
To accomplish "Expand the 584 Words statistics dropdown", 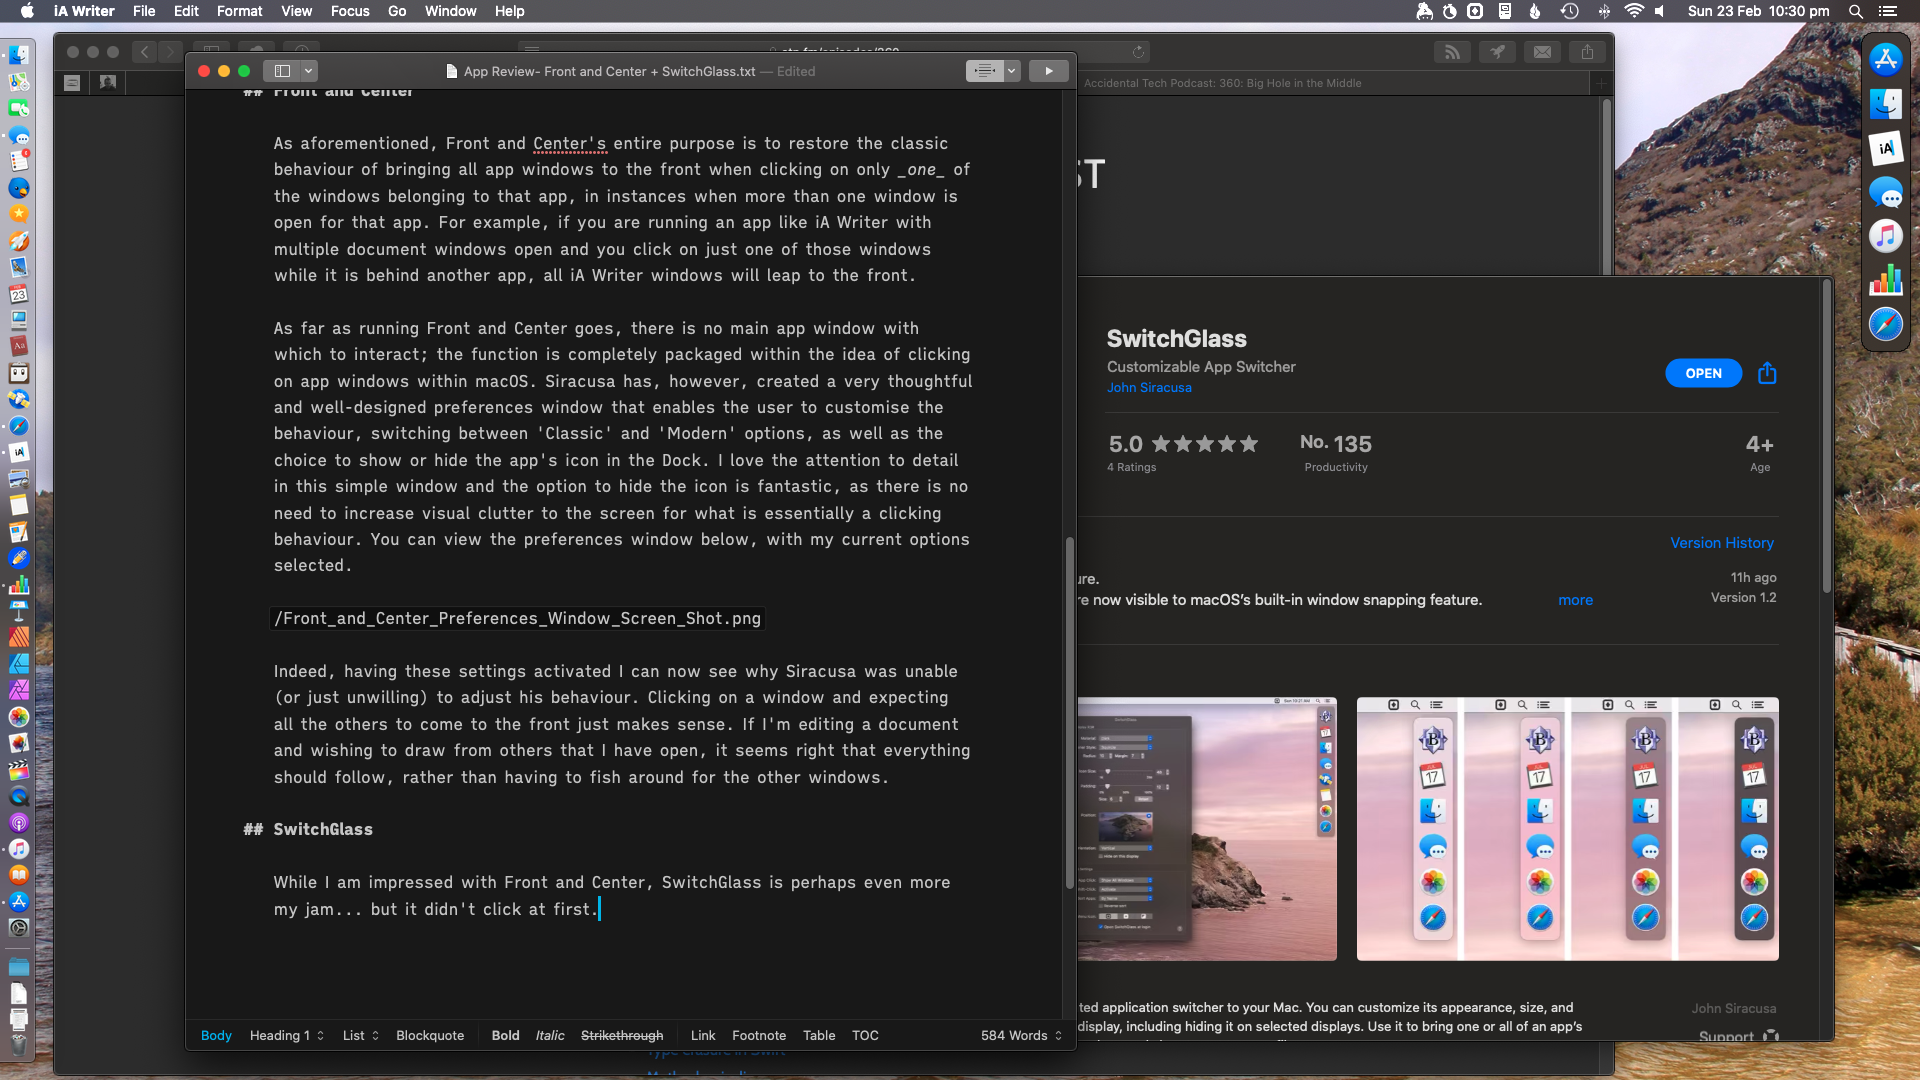I will [1021, 1035].
